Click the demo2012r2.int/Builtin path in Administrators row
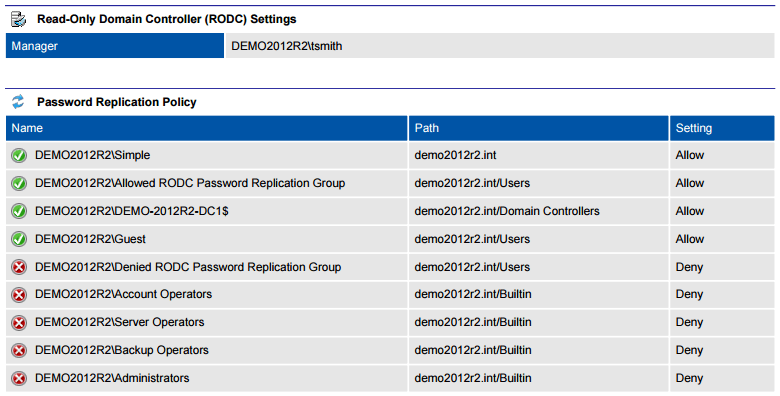The height and width of the screenshot is (396, 780). click(x=473, y=378)
